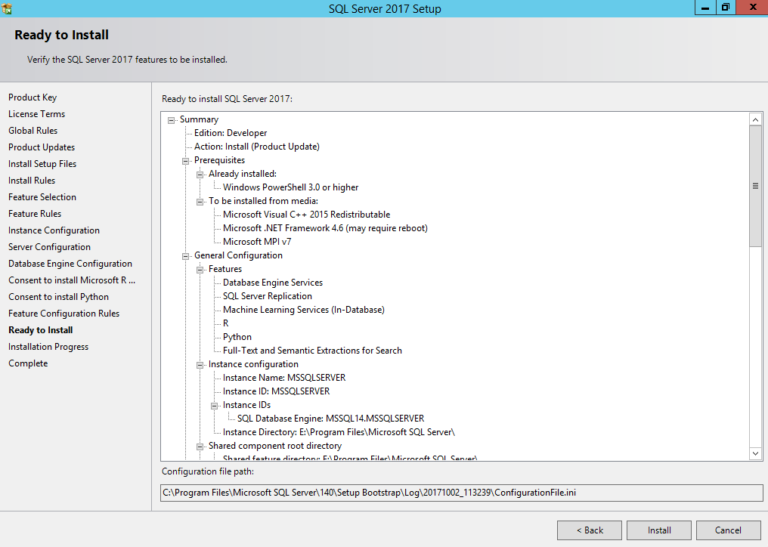
Task: Click the Configuration file path field
Action: click(x=461, y=493)
